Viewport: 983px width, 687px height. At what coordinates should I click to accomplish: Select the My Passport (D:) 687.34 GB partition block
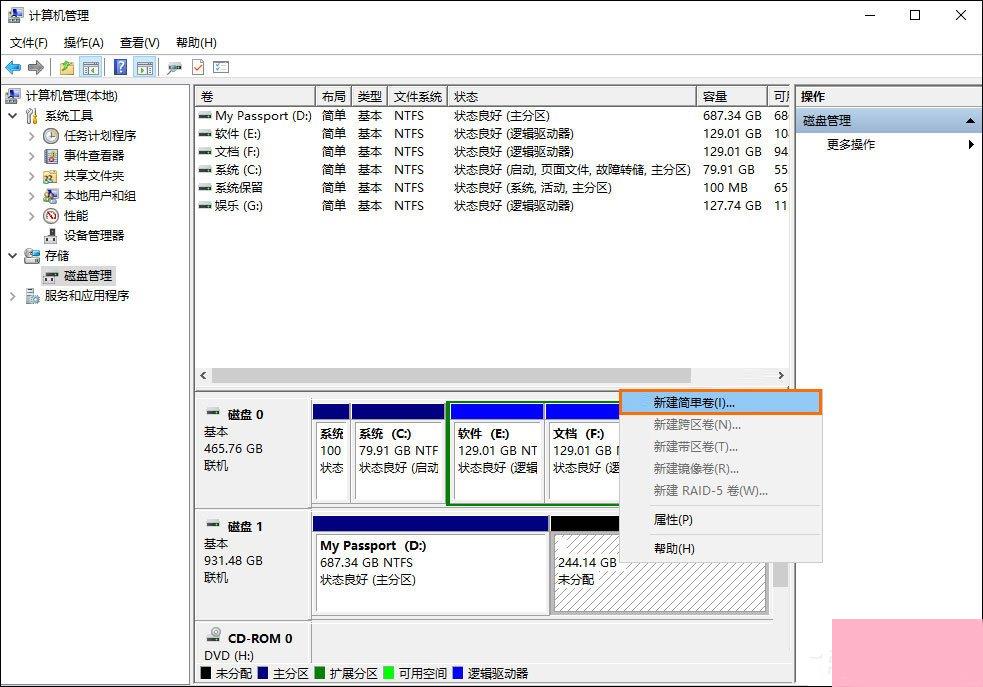(431, 564)
